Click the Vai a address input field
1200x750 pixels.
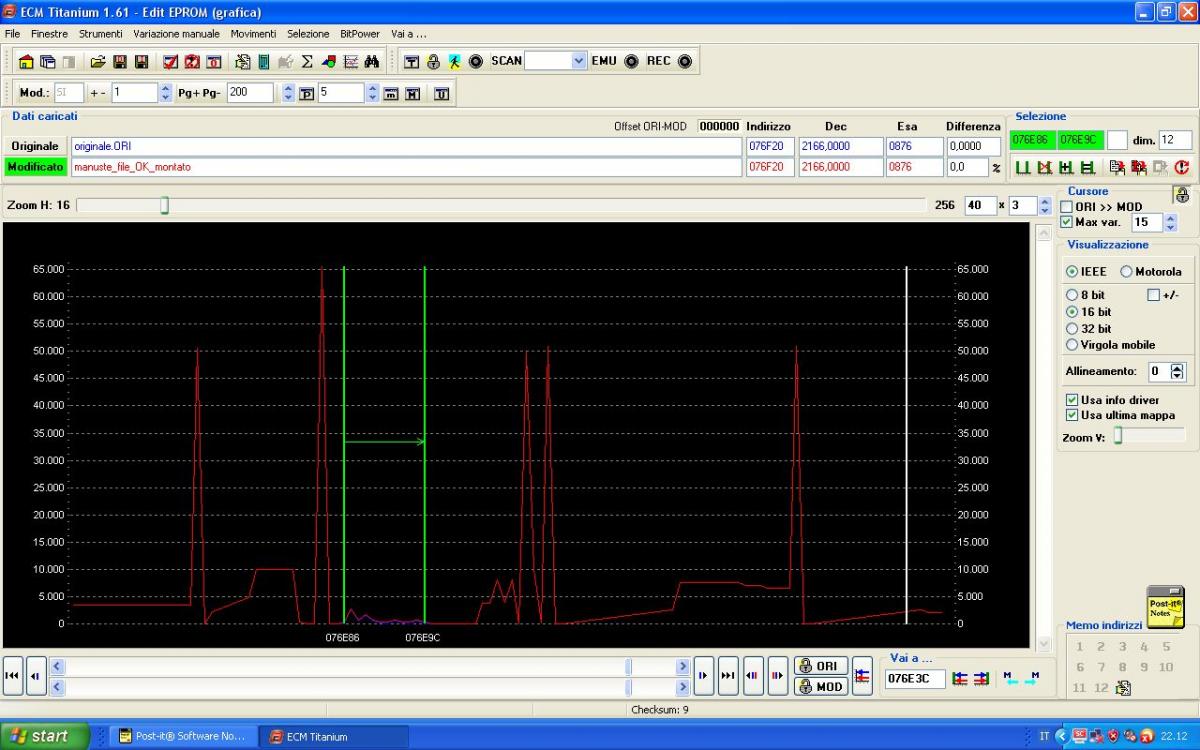(x=915, y=678)
